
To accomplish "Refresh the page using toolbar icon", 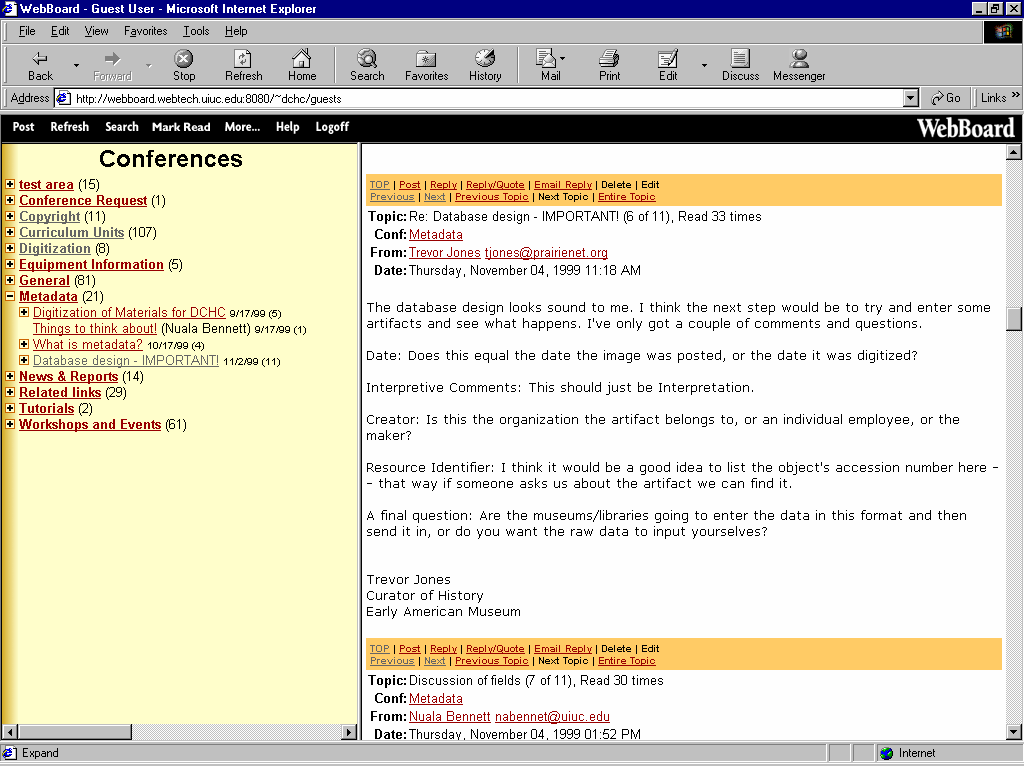I will click(x=243, y=59).
